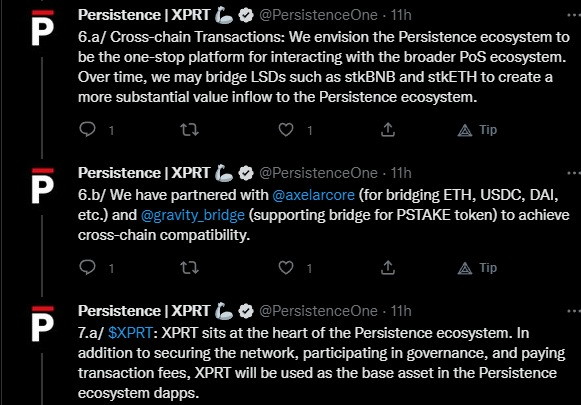Image resolution: width=581 pixels, height=405 pixels.
Task: Open more options menu for the 6.b tweet
Action: (x=574, y=173)
